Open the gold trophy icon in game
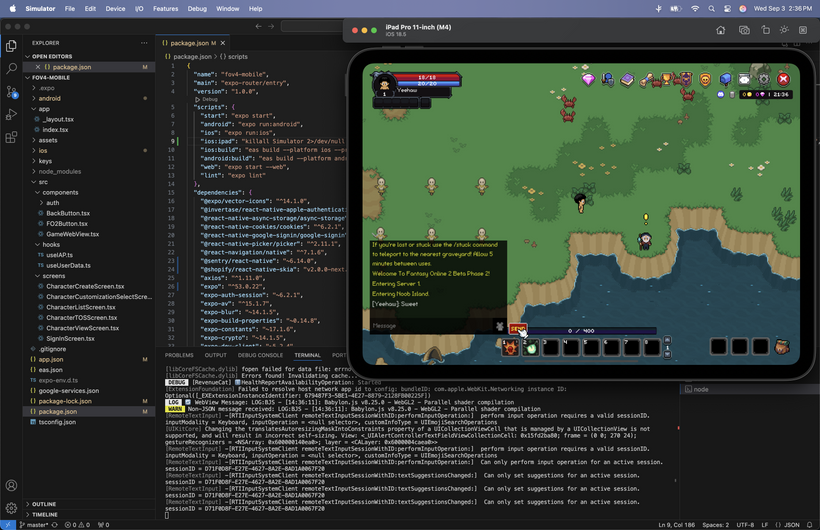The width and height of the screenshot is (820, 530). 666,80
